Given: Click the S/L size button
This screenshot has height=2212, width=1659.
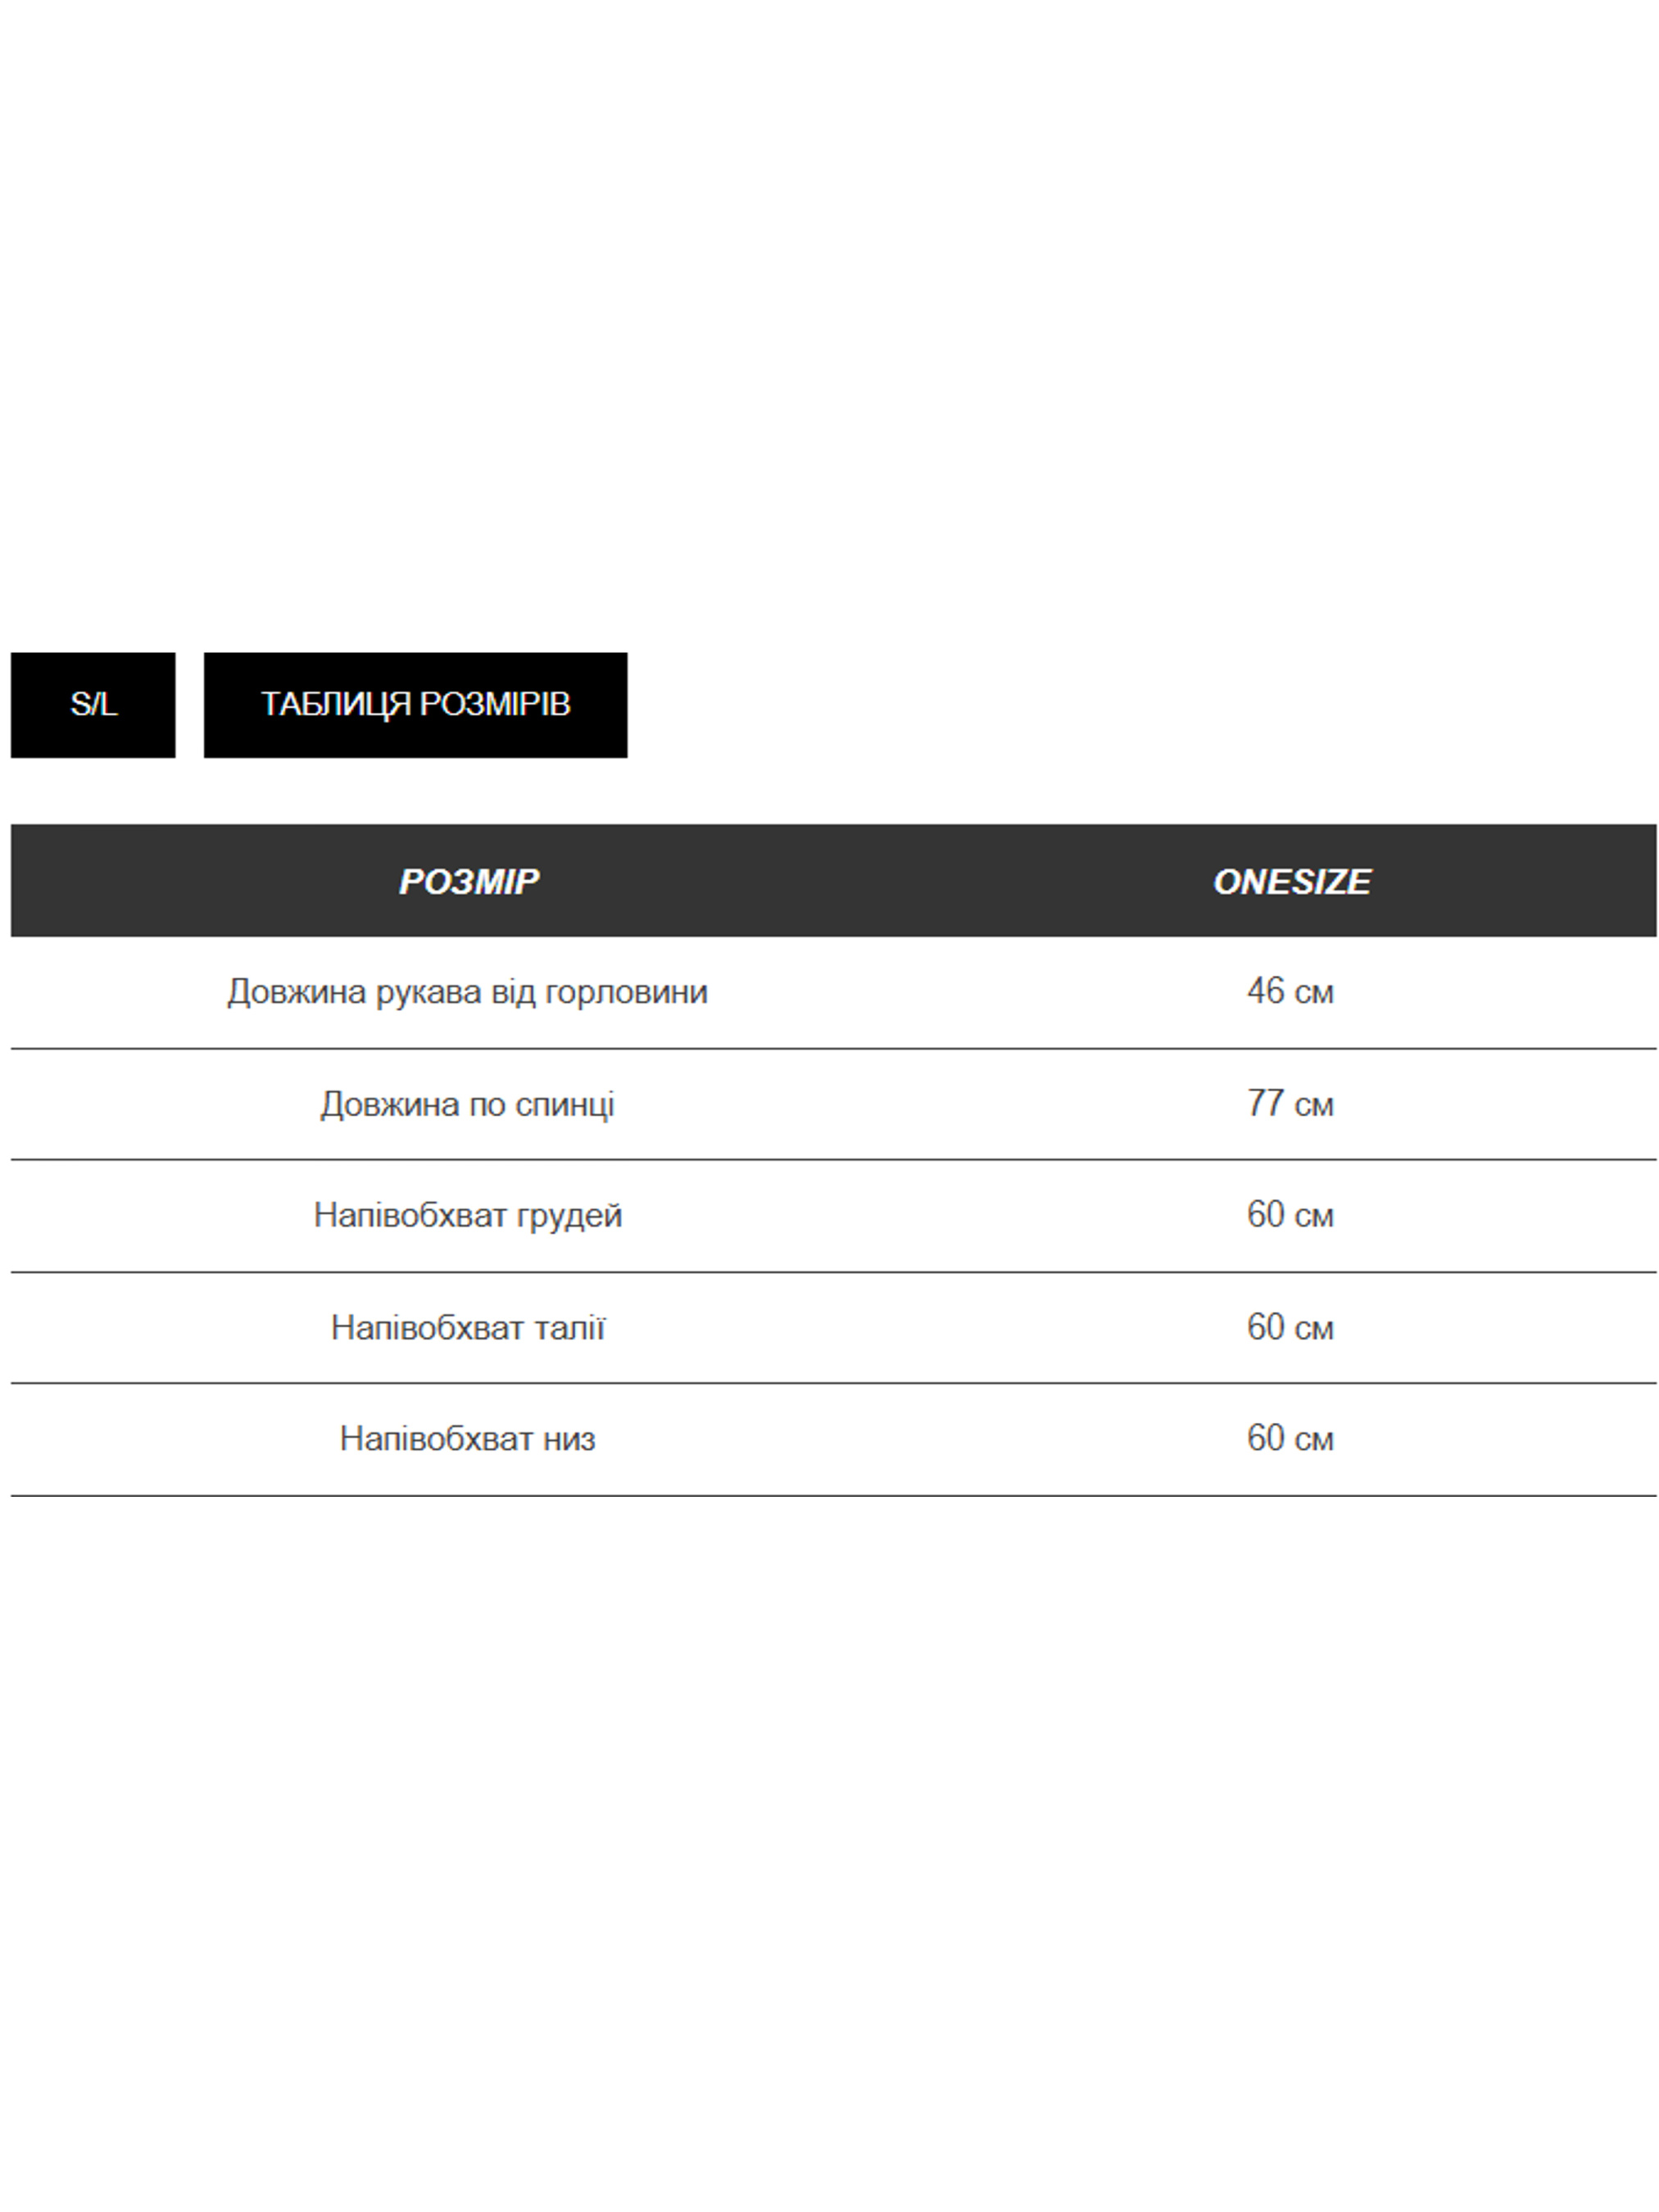Looking at the screenshot, I should coord(93,704).
